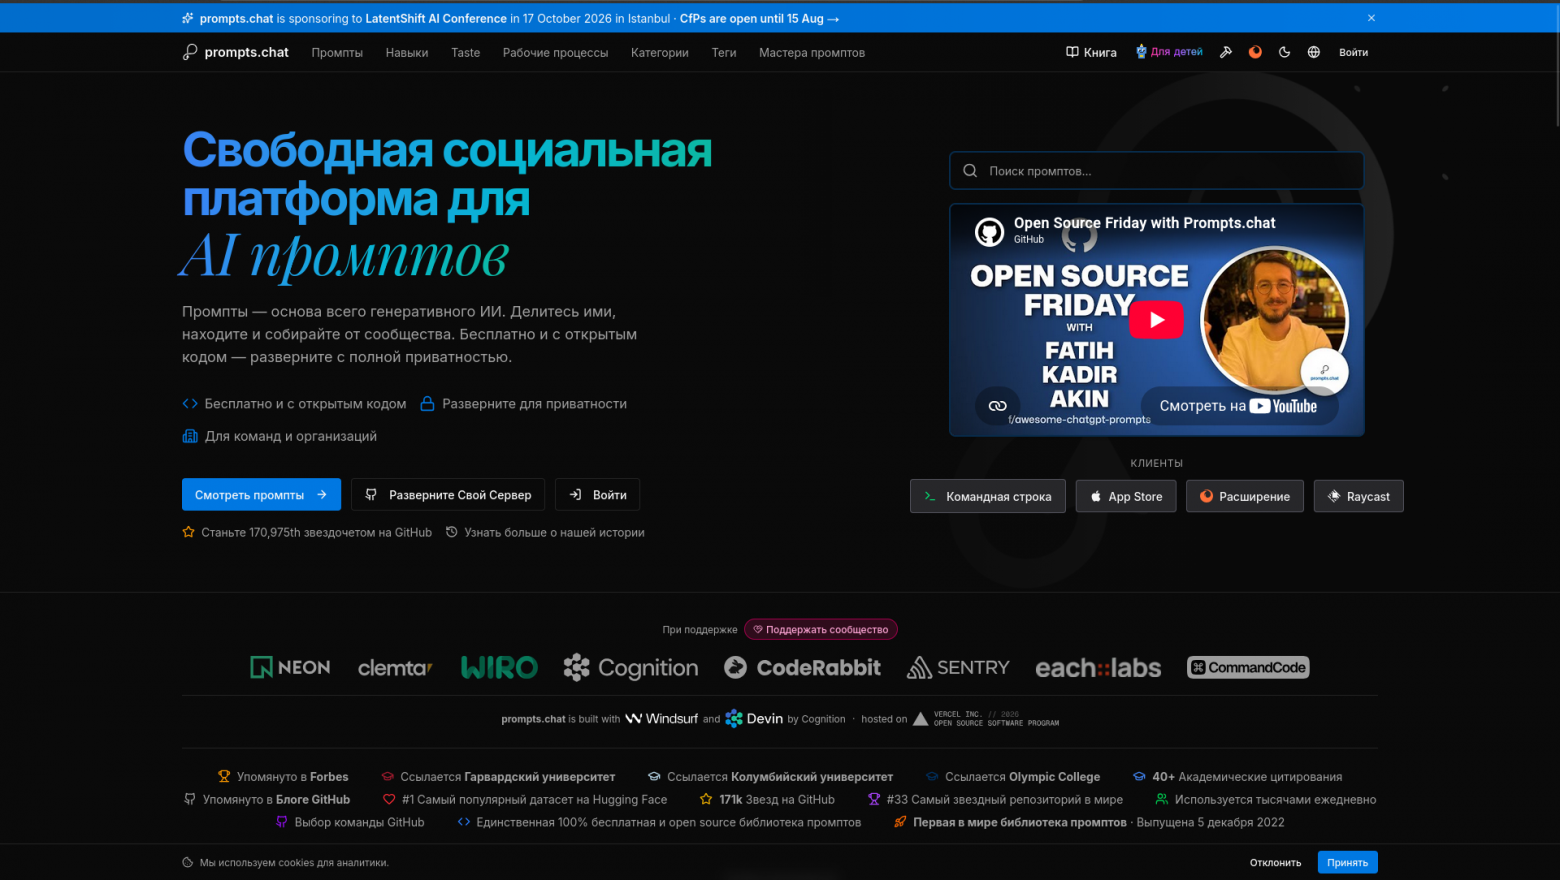Click the orange flame extension icon in header

(1255, 52)
